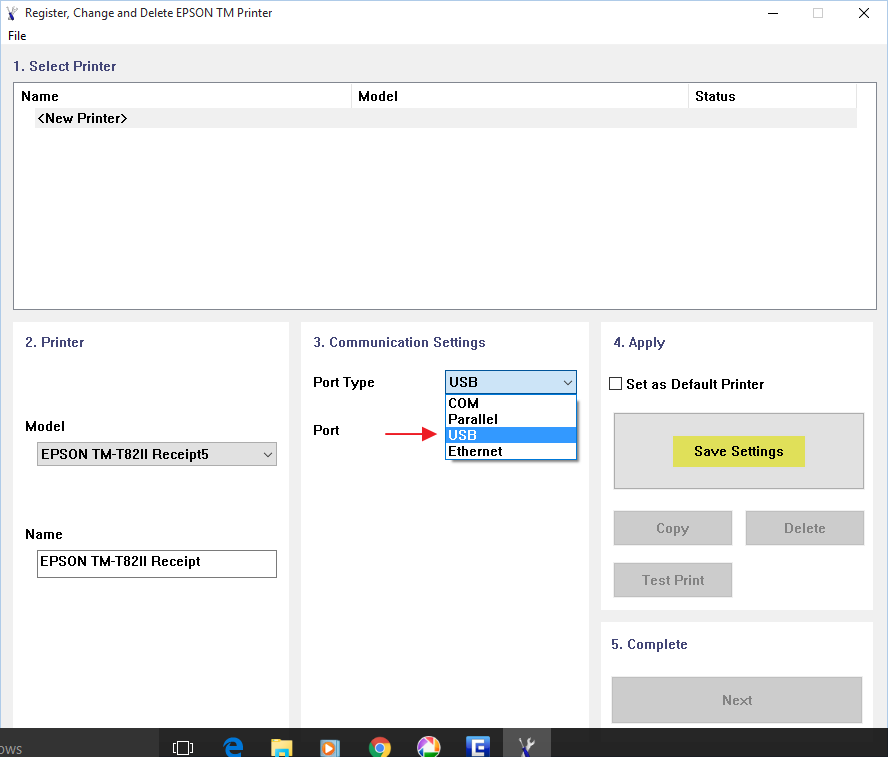
Task: Open File Explorer from the taskbar
Action: point(282,746)
